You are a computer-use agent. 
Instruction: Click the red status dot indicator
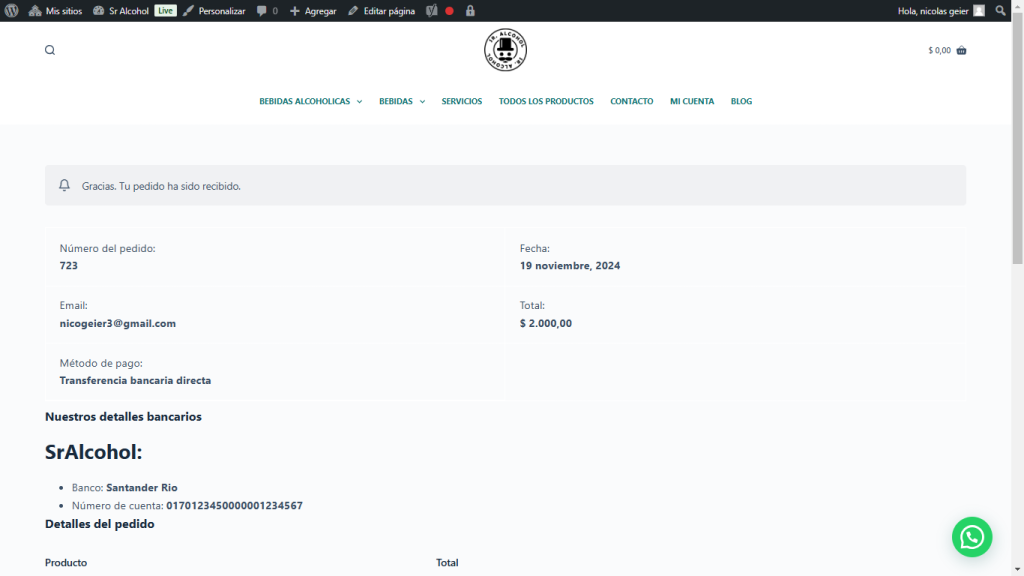point(449,10)
